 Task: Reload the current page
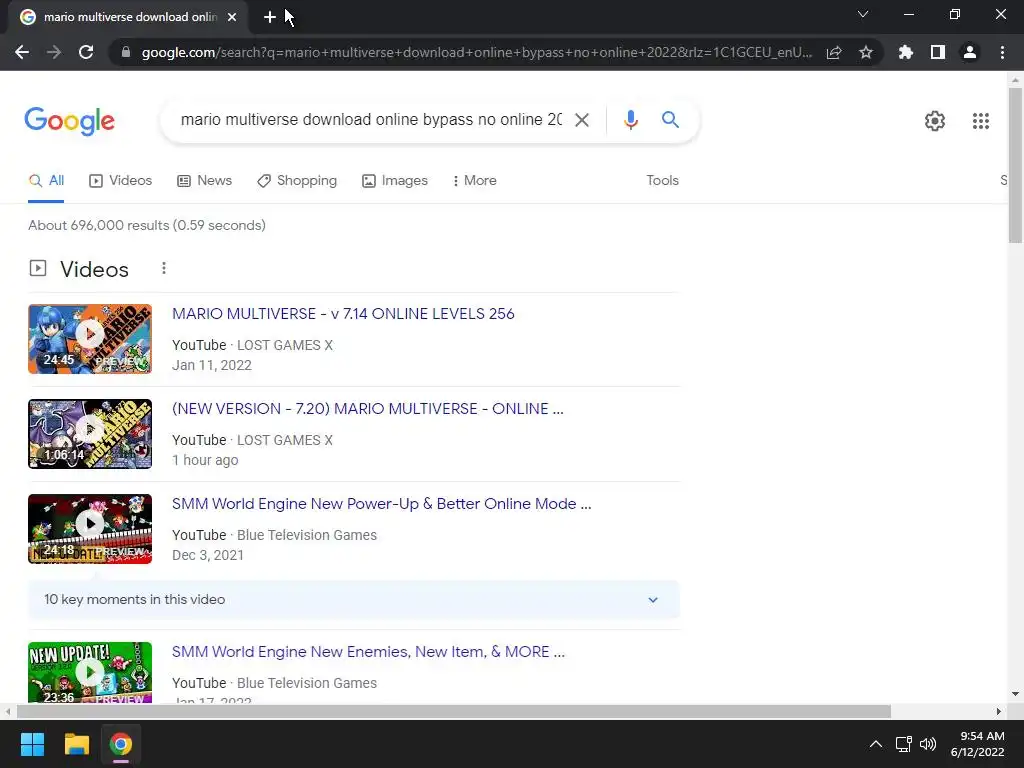pyautogui.click(x=86, y=52)
